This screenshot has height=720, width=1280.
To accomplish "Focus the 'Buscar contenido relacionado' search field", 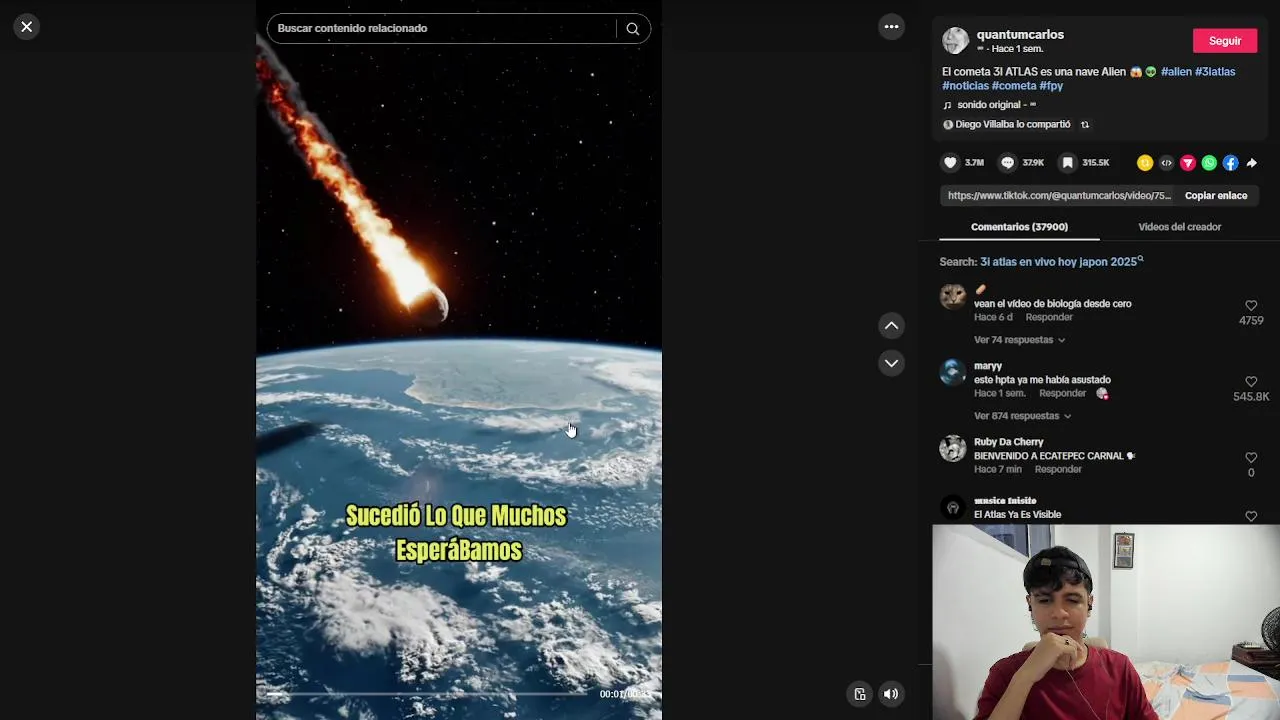I will point(444,29).
